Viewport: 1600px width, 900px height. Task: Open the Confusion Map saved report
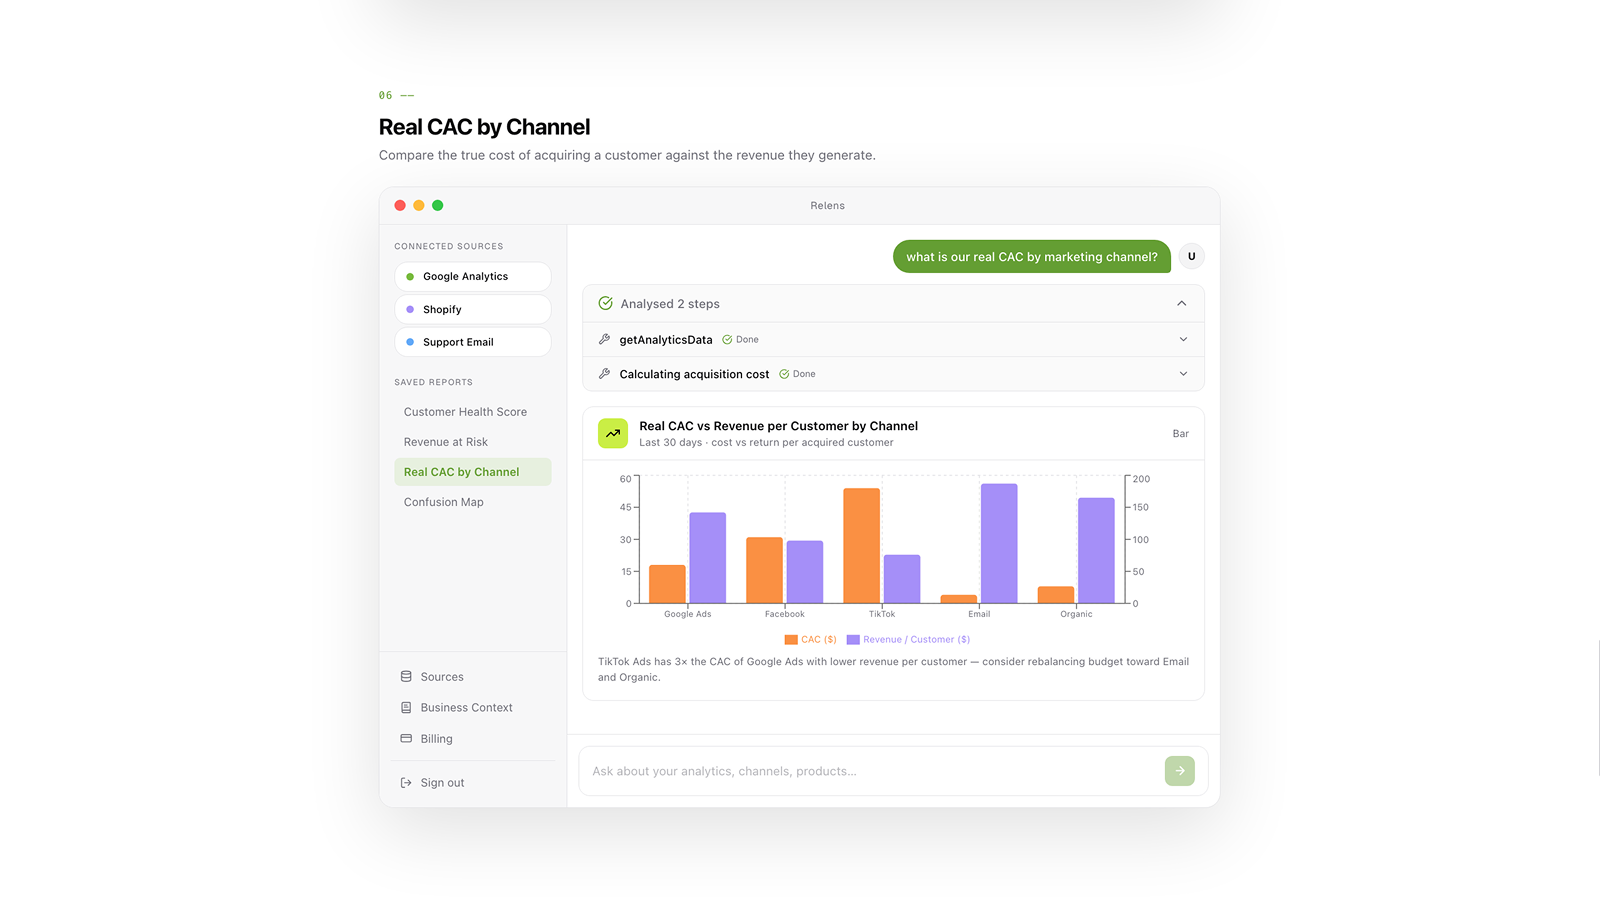(443, 502)
